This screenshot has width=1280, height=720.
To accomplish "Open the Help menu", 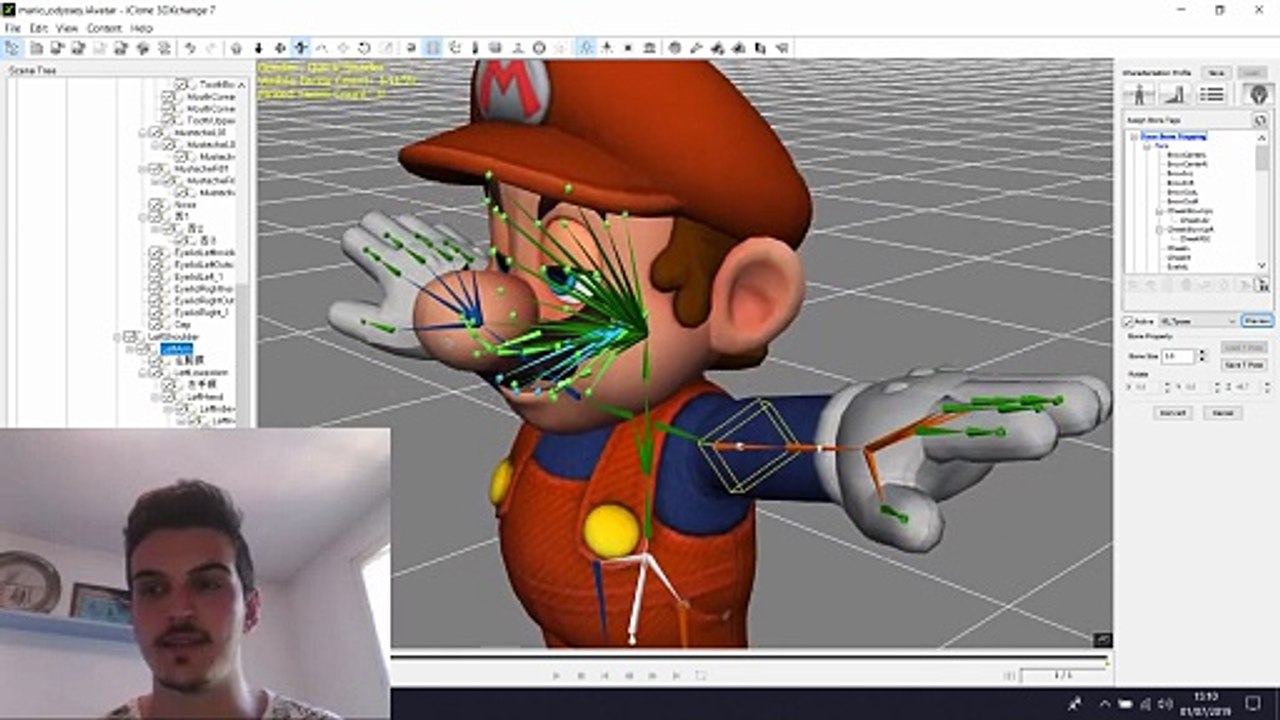I will 142,28.
